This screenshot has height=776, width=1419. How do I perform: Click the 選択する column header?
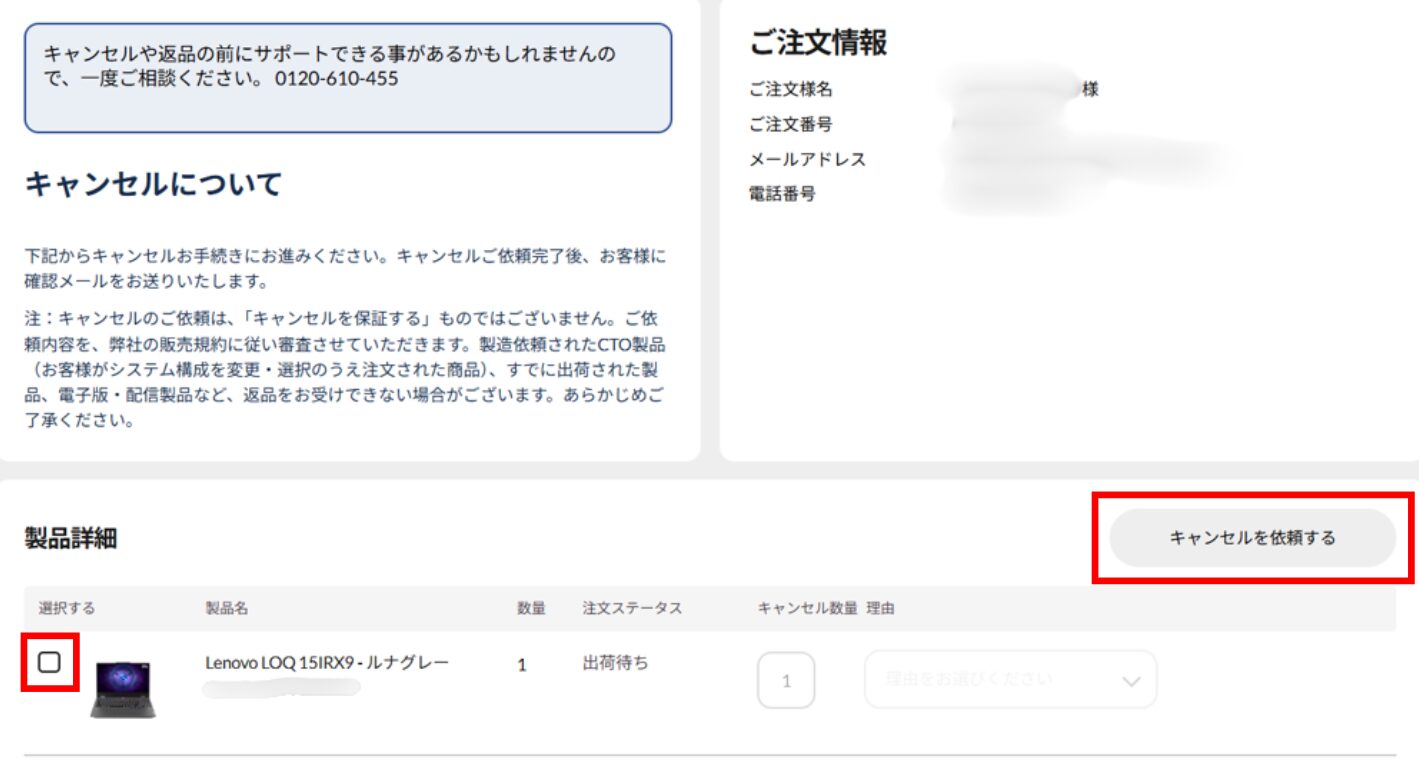point(67,608)
